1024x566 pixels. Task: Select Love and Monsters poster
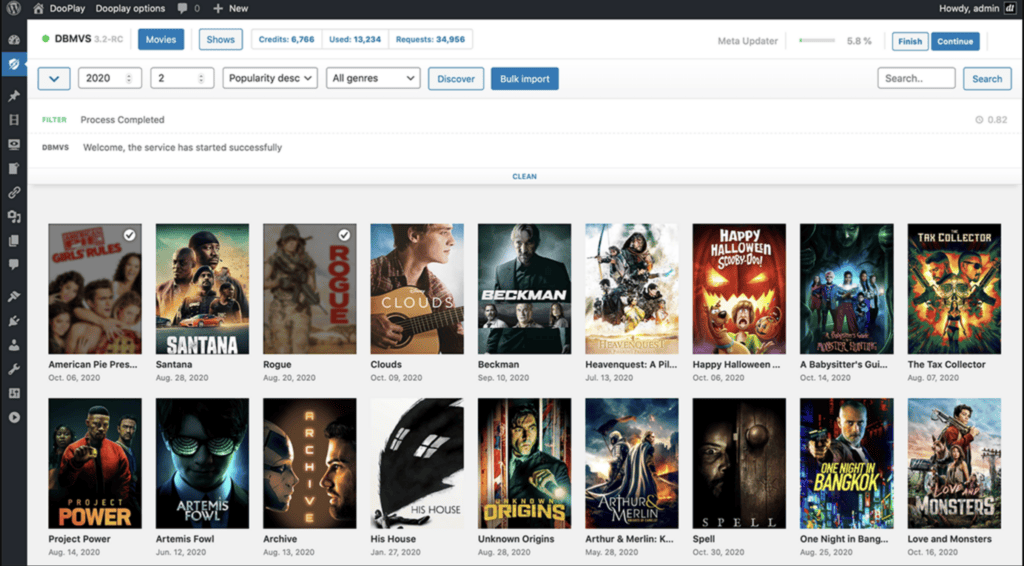coord(954,464)
